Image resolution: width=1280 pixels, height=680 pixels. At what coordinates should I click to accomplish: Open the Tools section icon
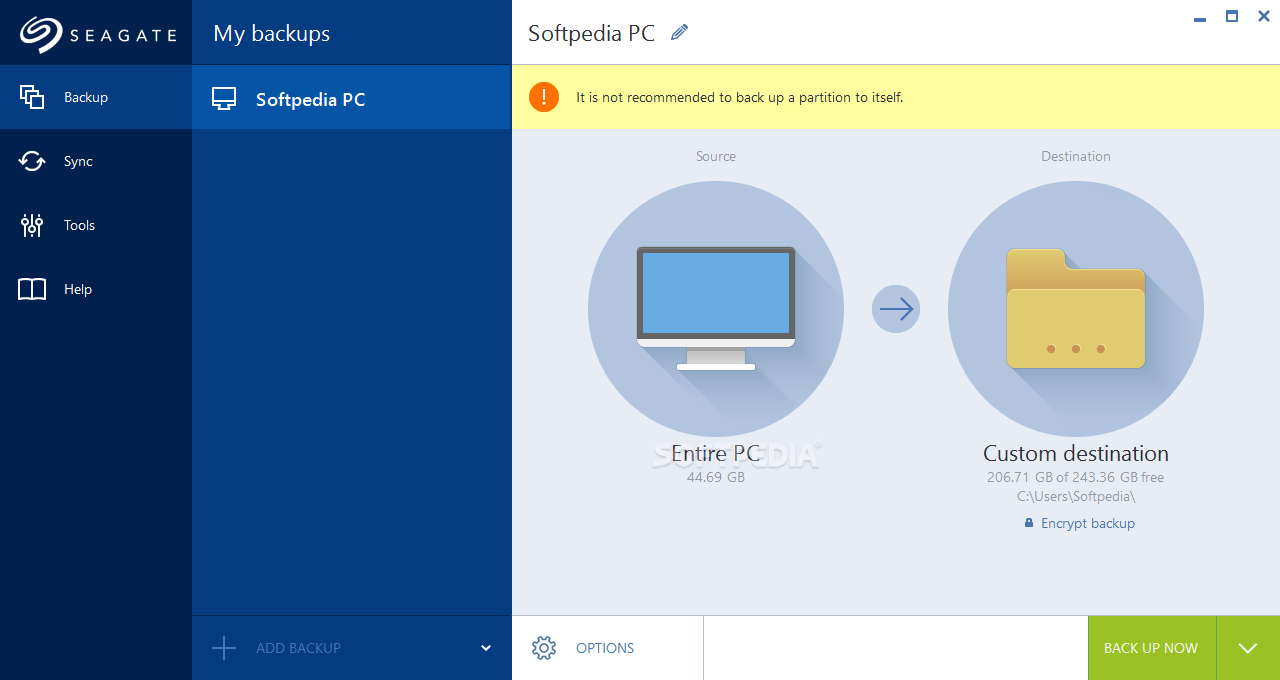click(x=31, y=224)
